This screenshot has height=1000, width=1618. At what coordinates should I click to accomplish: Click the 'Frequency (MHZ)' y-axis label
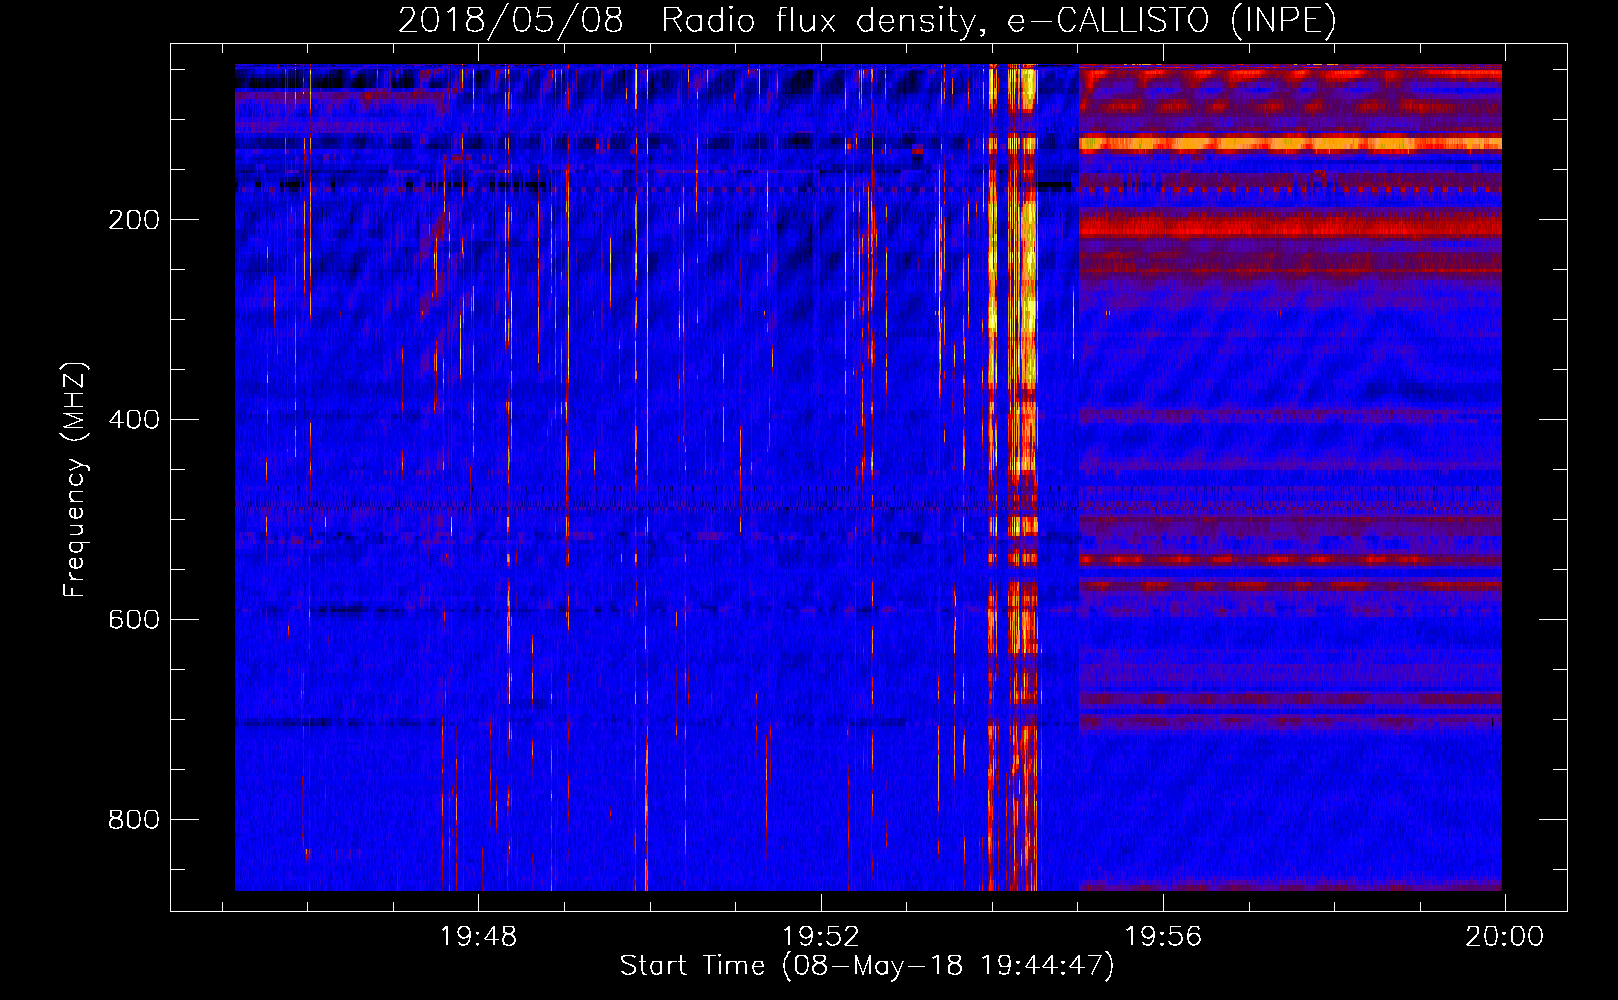click(75, 479)
